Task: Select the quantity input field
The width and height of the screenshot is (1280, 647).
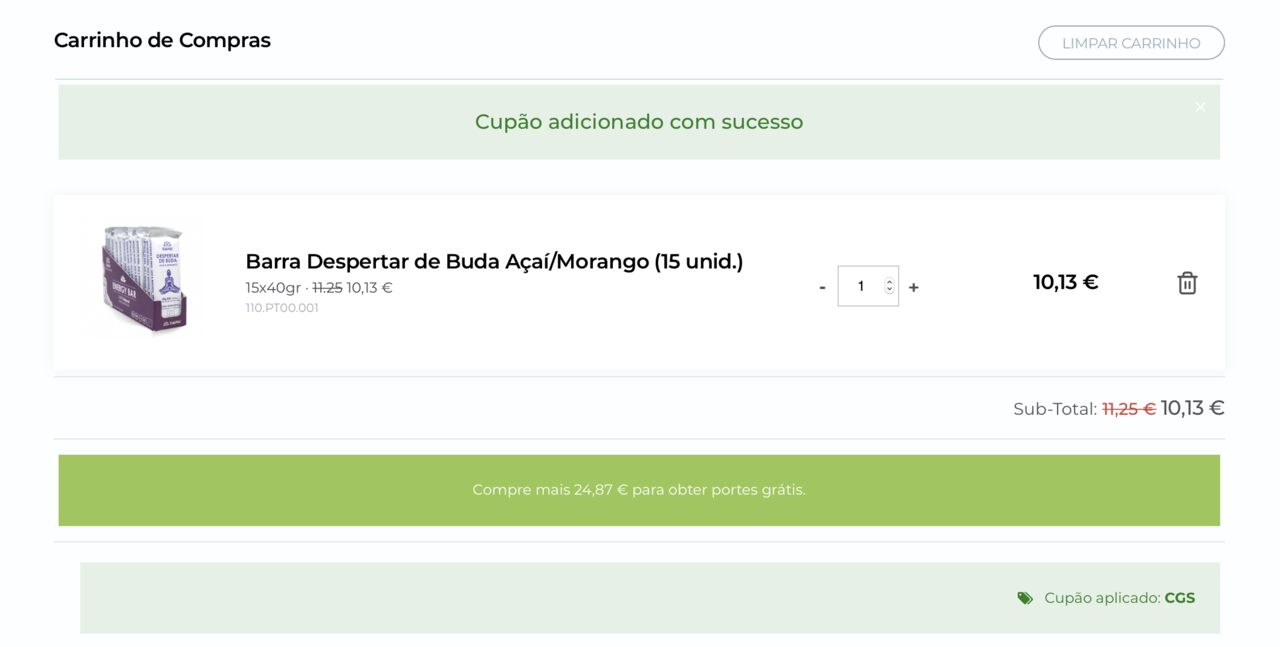Action: pyautogui.click(x=862, y=286)
